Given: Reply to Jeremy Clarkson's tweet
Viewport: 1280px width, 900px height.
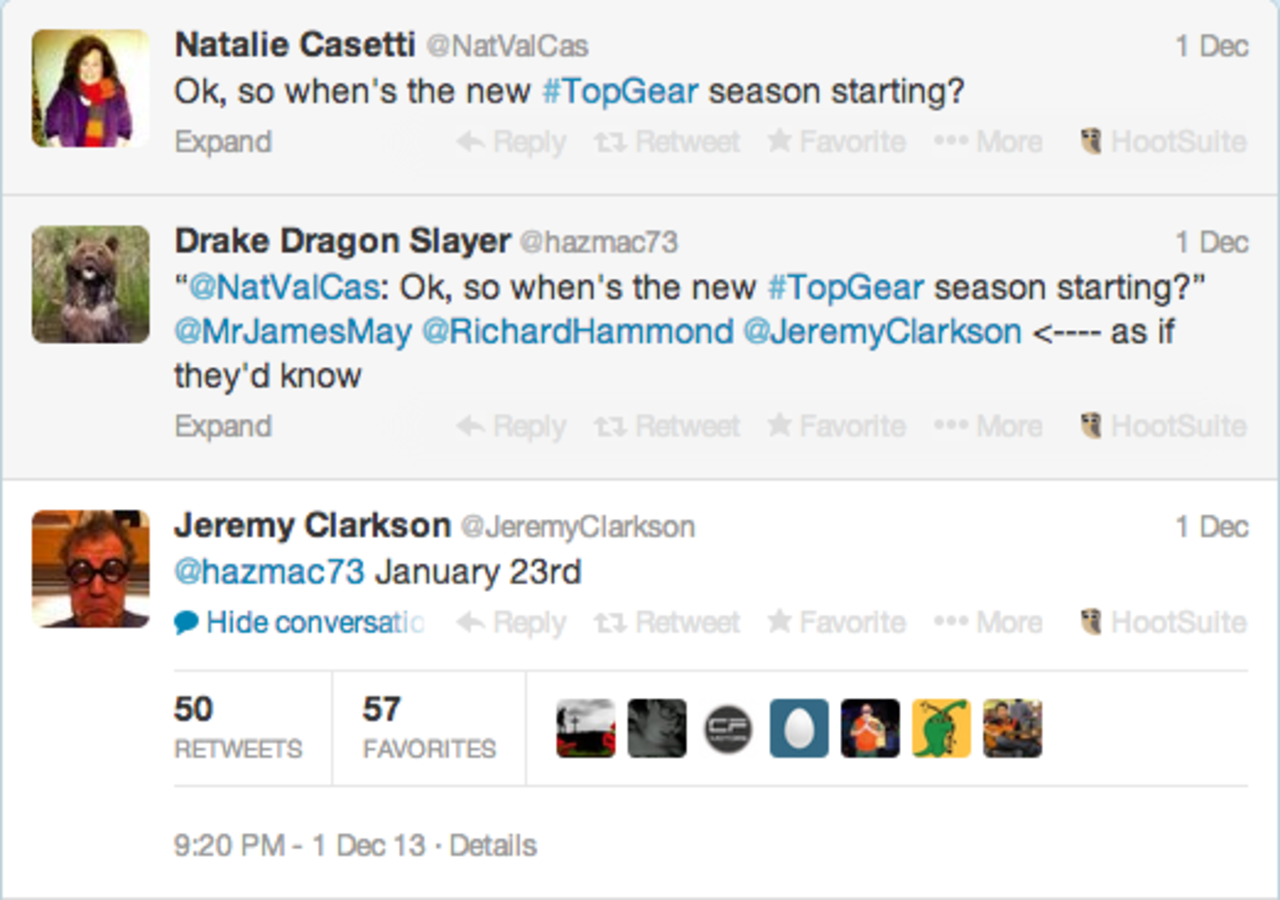Looking at the screenshot, I should pos(511,623).
